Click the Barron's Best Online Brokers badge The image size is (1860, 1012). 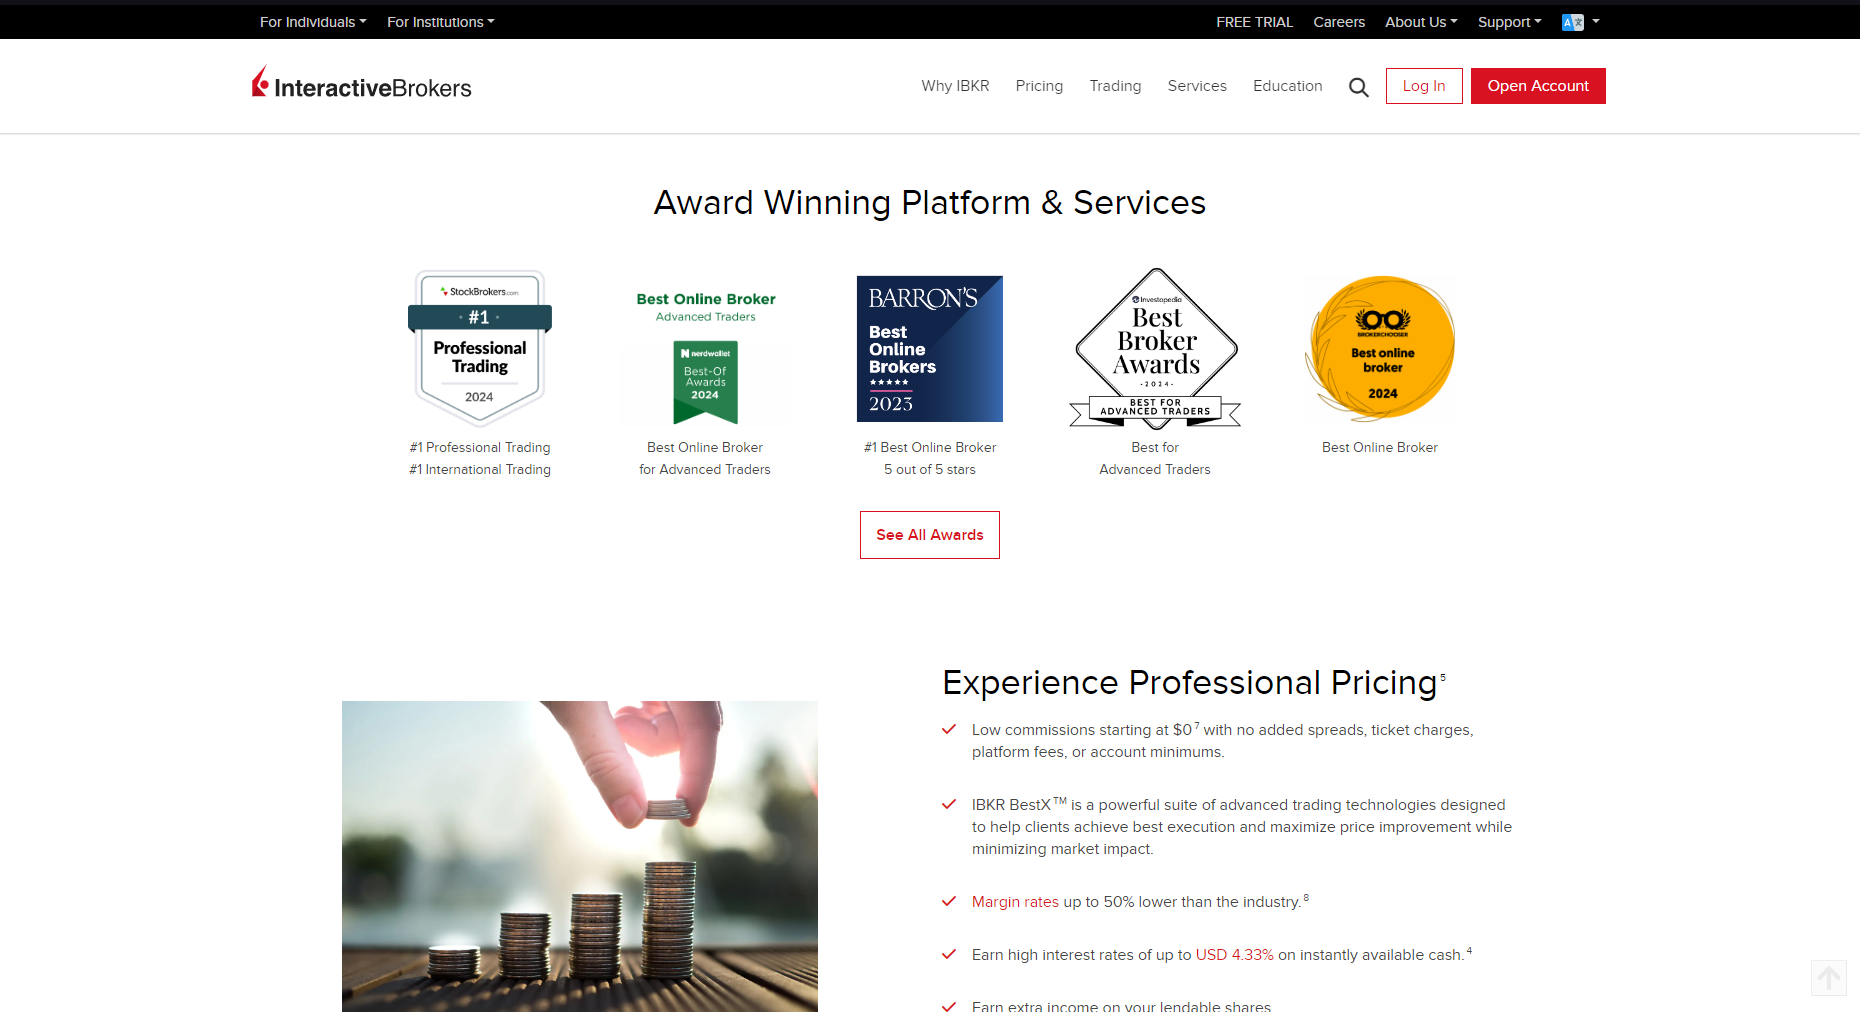930,348
